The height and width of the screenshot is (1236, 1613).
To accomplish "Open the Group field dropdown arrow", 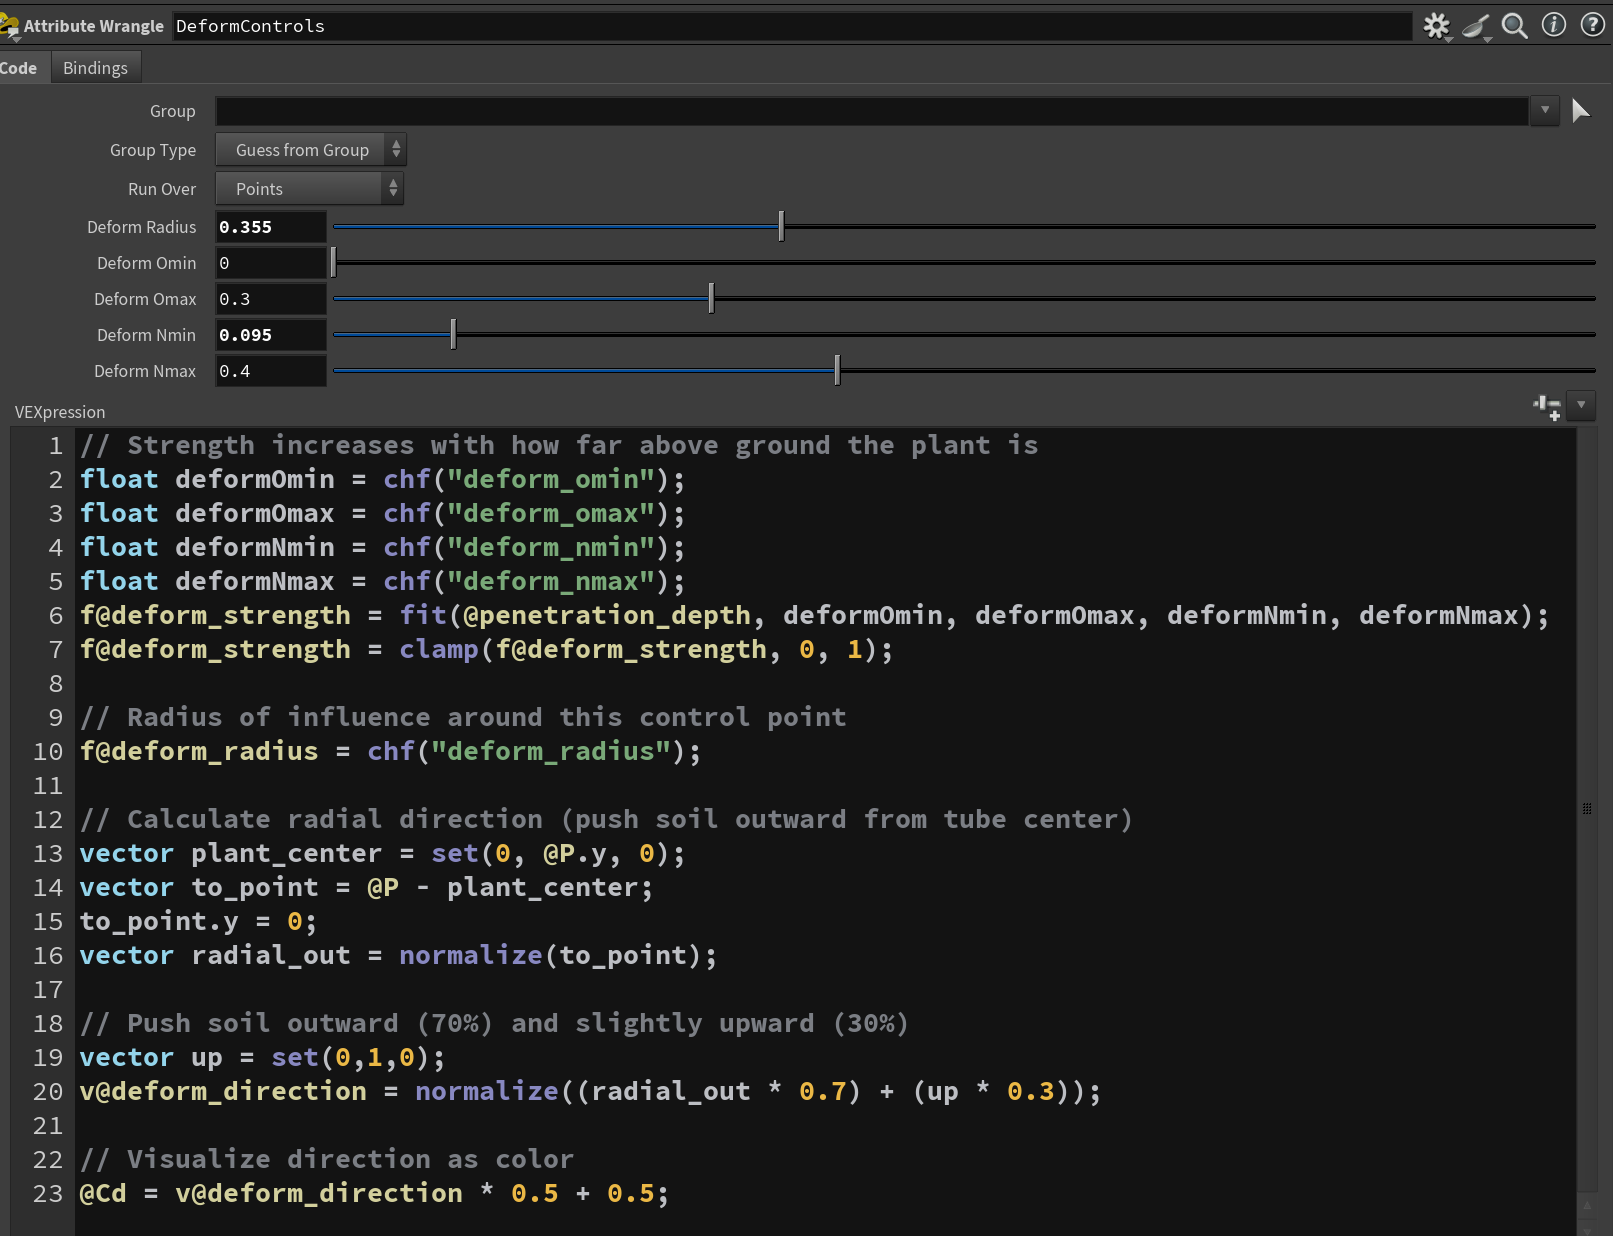I will 1544,111.
